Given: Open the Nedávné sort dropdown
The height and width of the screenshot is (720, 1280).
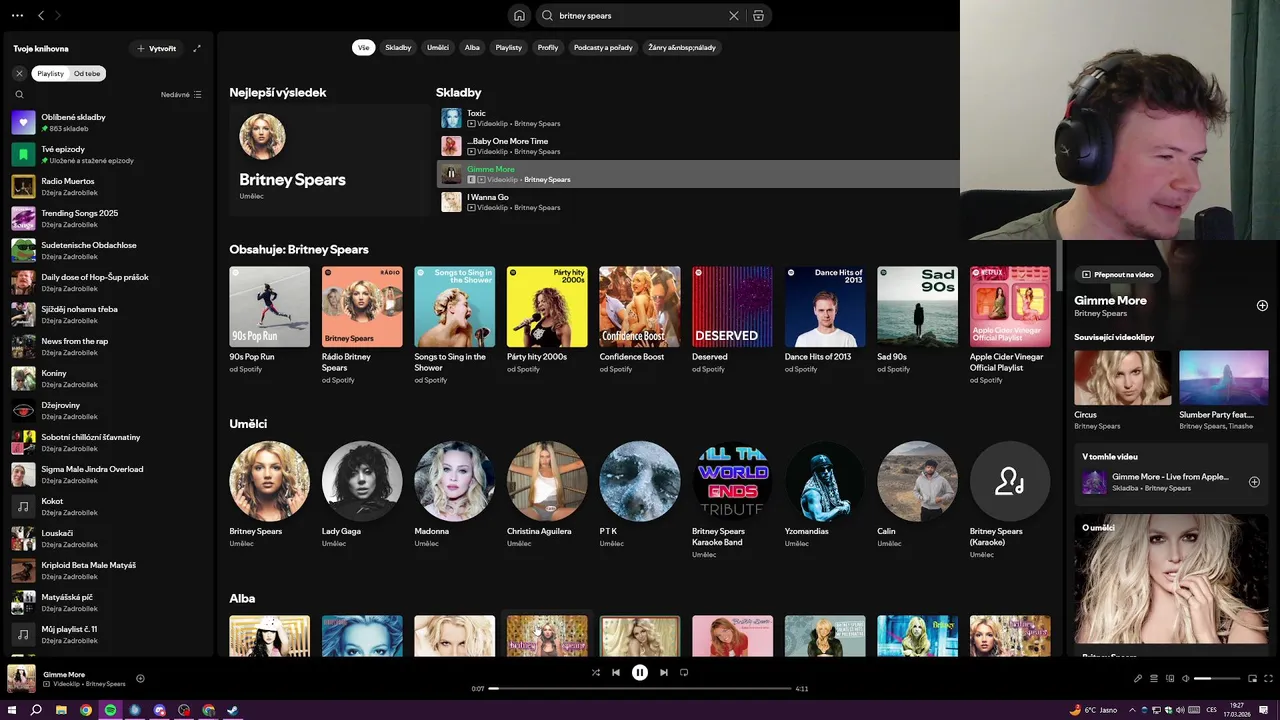Looking at the screenshot, I should pyautogui.click(x=181, y=94).
